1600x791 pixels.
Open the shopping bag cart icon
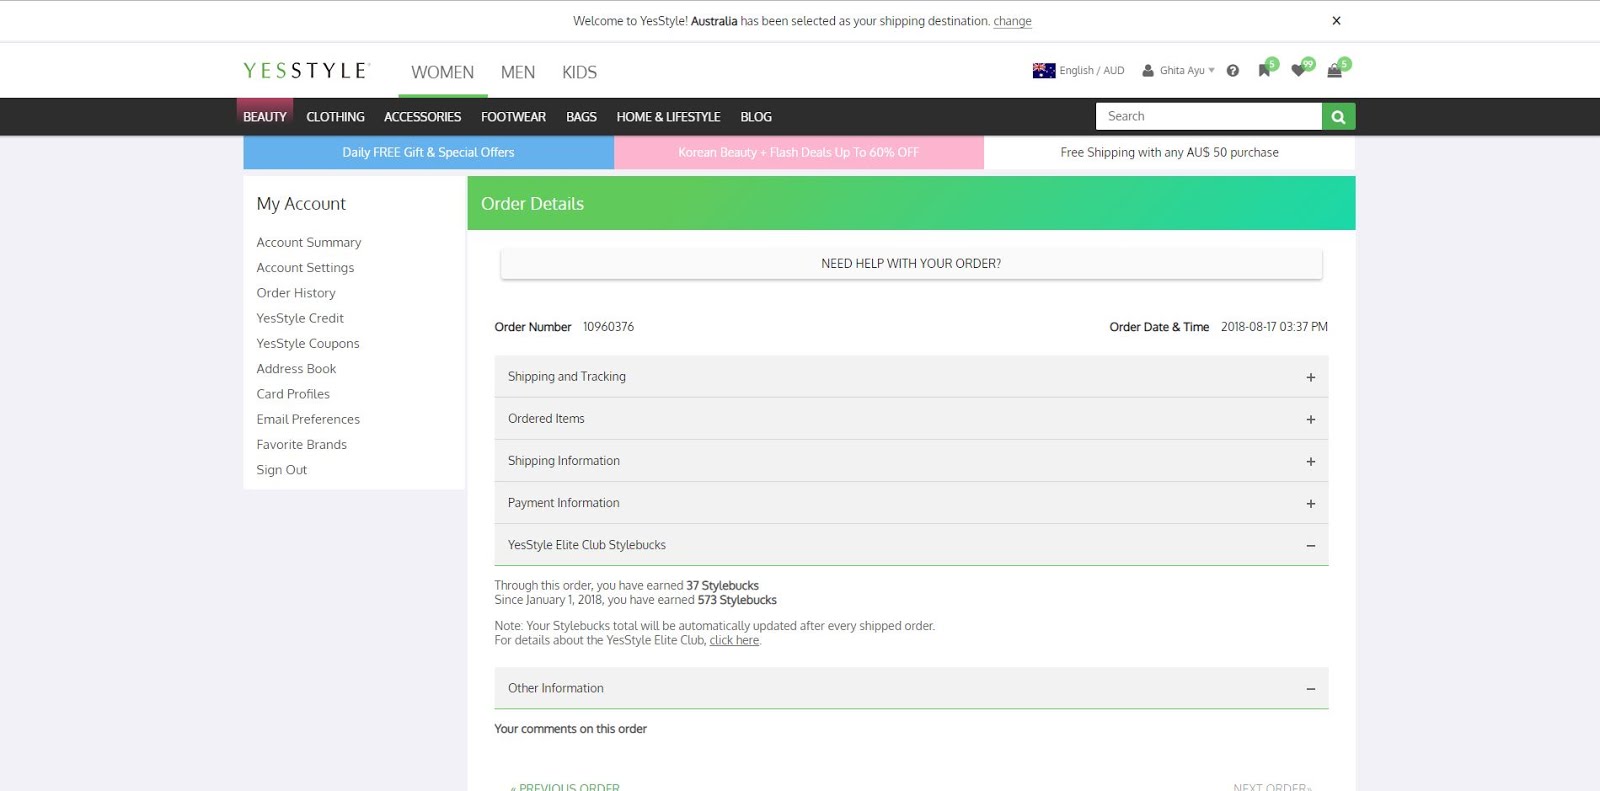pyautogui.click(x=1334, y=70)
